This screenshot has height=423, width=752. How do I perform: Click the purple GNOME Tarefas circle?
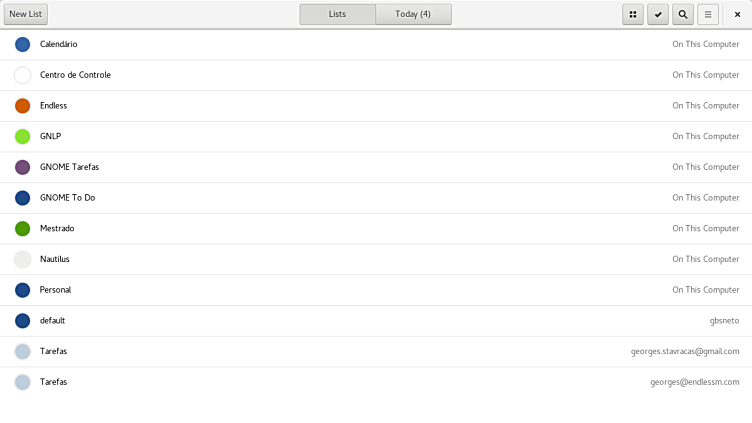tap(22, 167)
